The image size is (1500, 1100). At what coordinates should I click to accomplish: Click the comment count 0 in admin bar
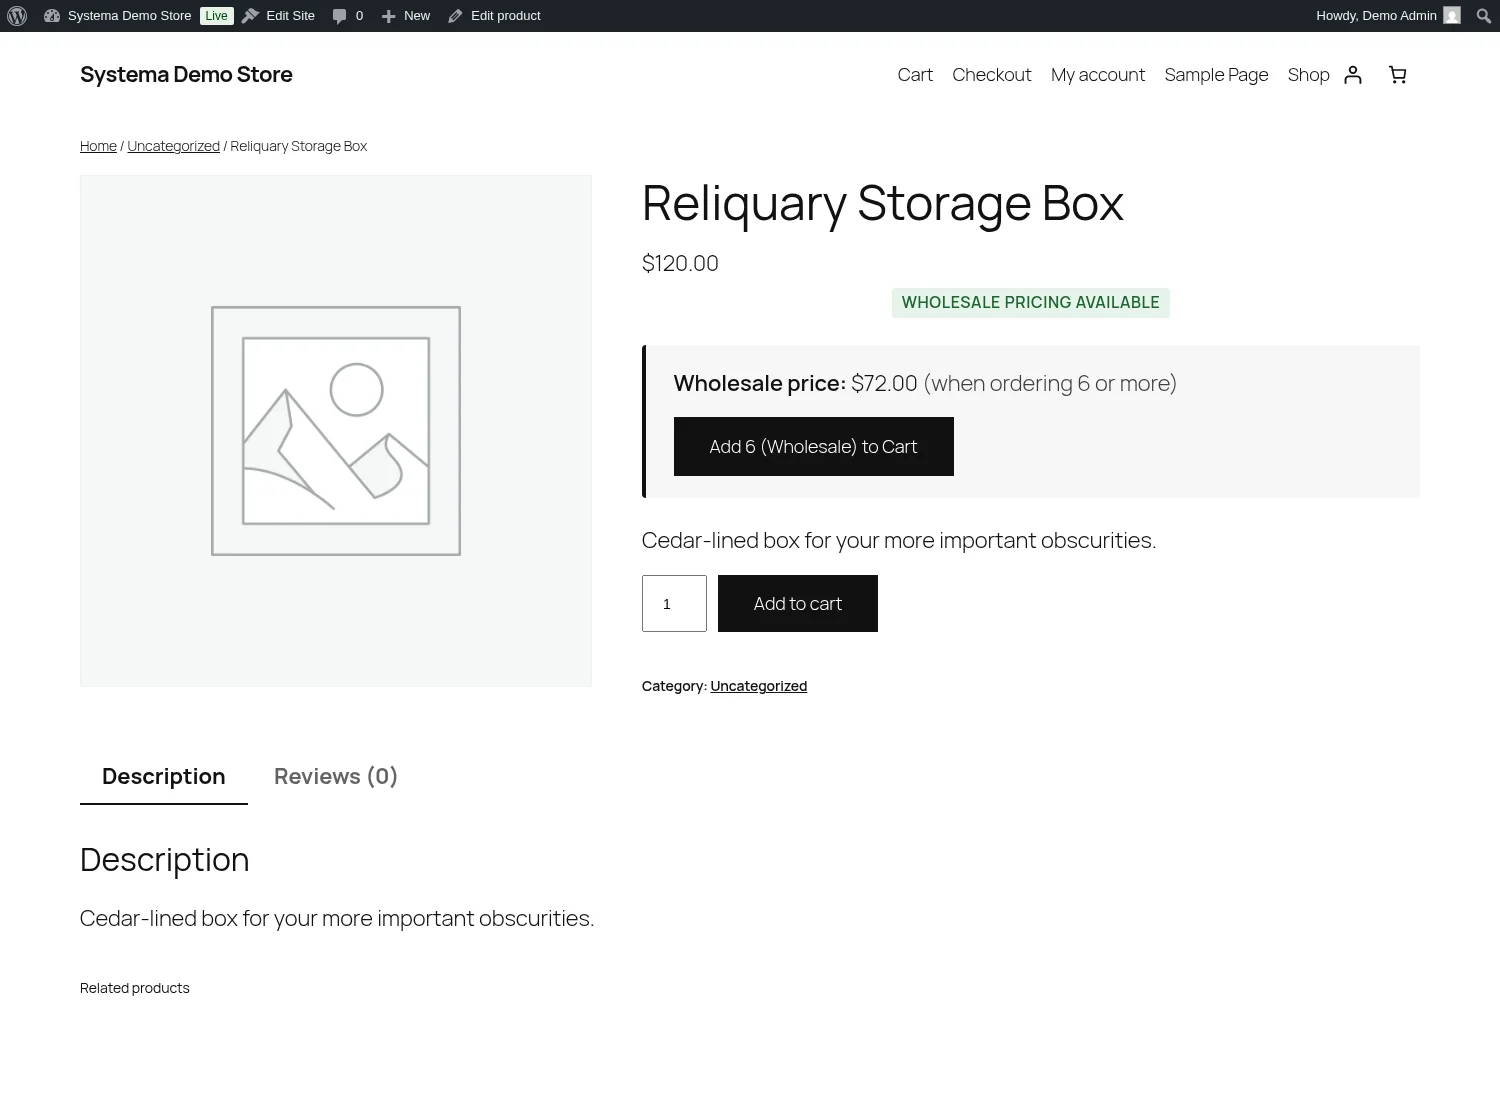[359, 16]
